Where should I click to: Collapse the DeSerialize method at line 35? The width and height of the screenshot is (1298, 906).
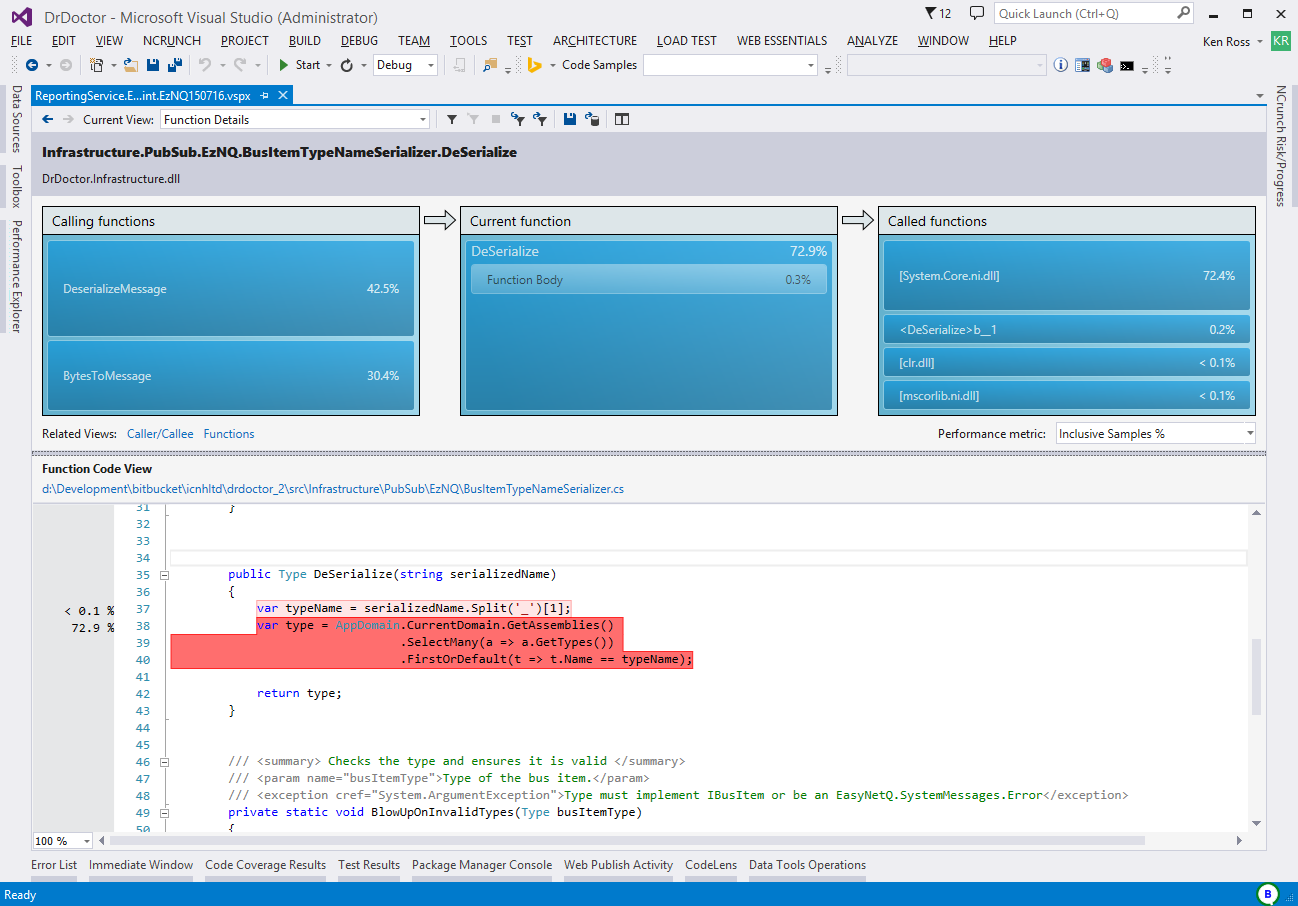pos(165,575)
